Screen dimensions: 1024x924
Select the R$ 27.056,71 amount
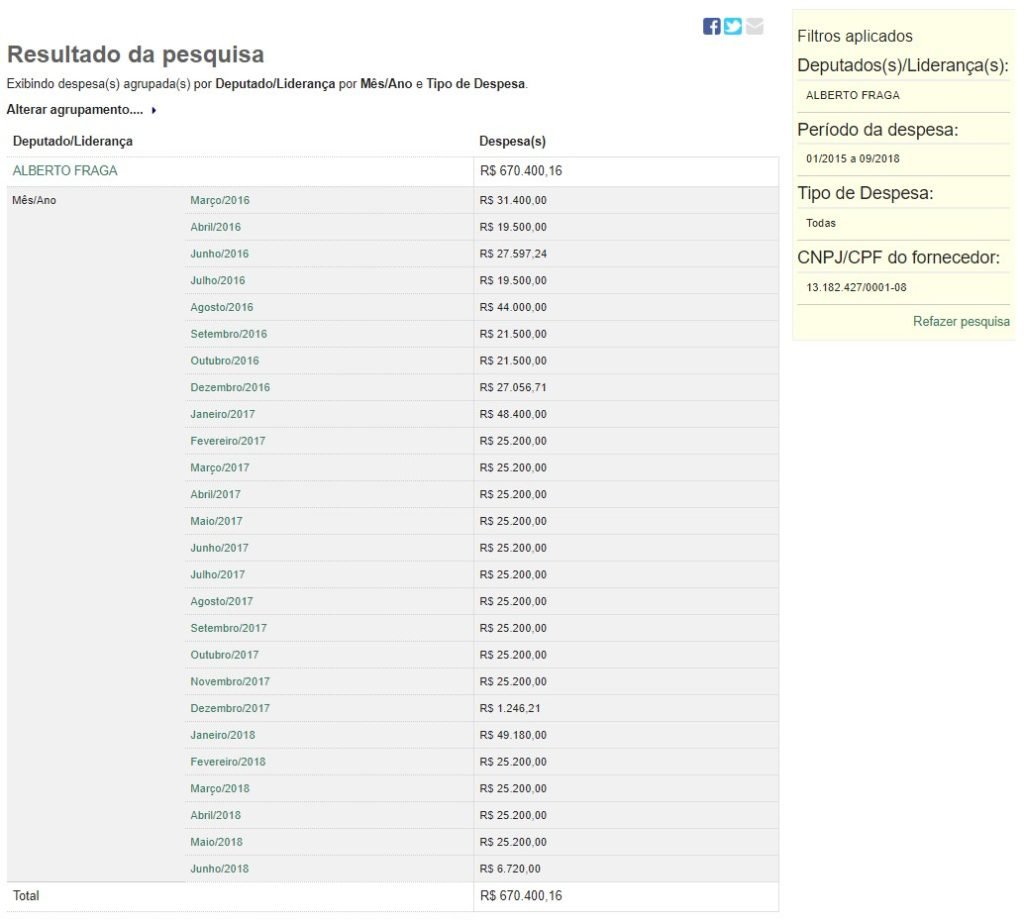coord(513,387)
